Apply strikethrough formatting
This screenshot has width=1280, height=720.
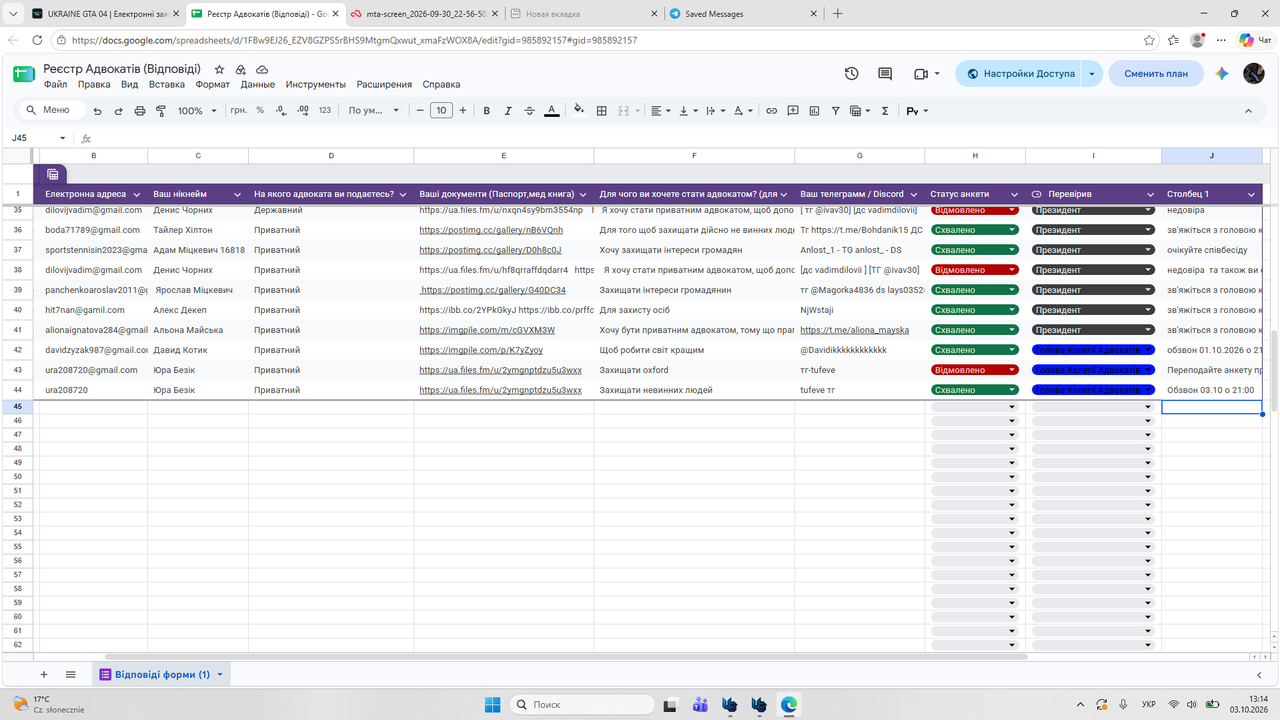pyautogui.click(x=530, y=111)
